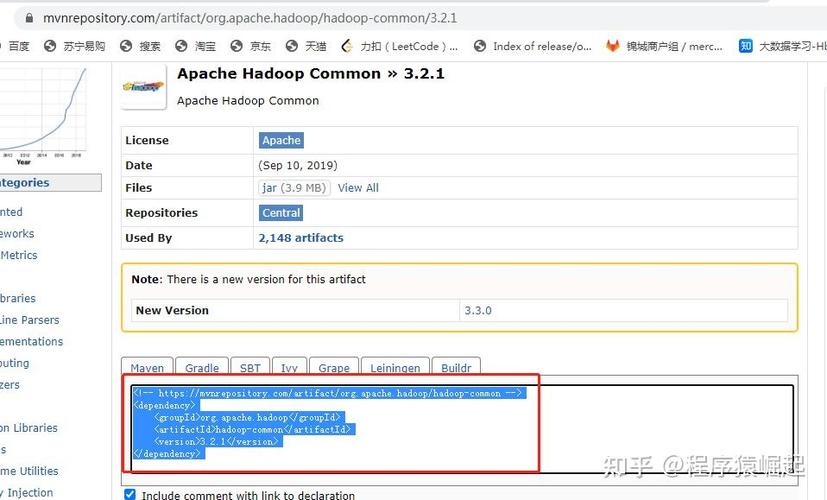Switch to the Maven tab
The width and height of the screenshot is (827, 500).
tap(147, 367)
